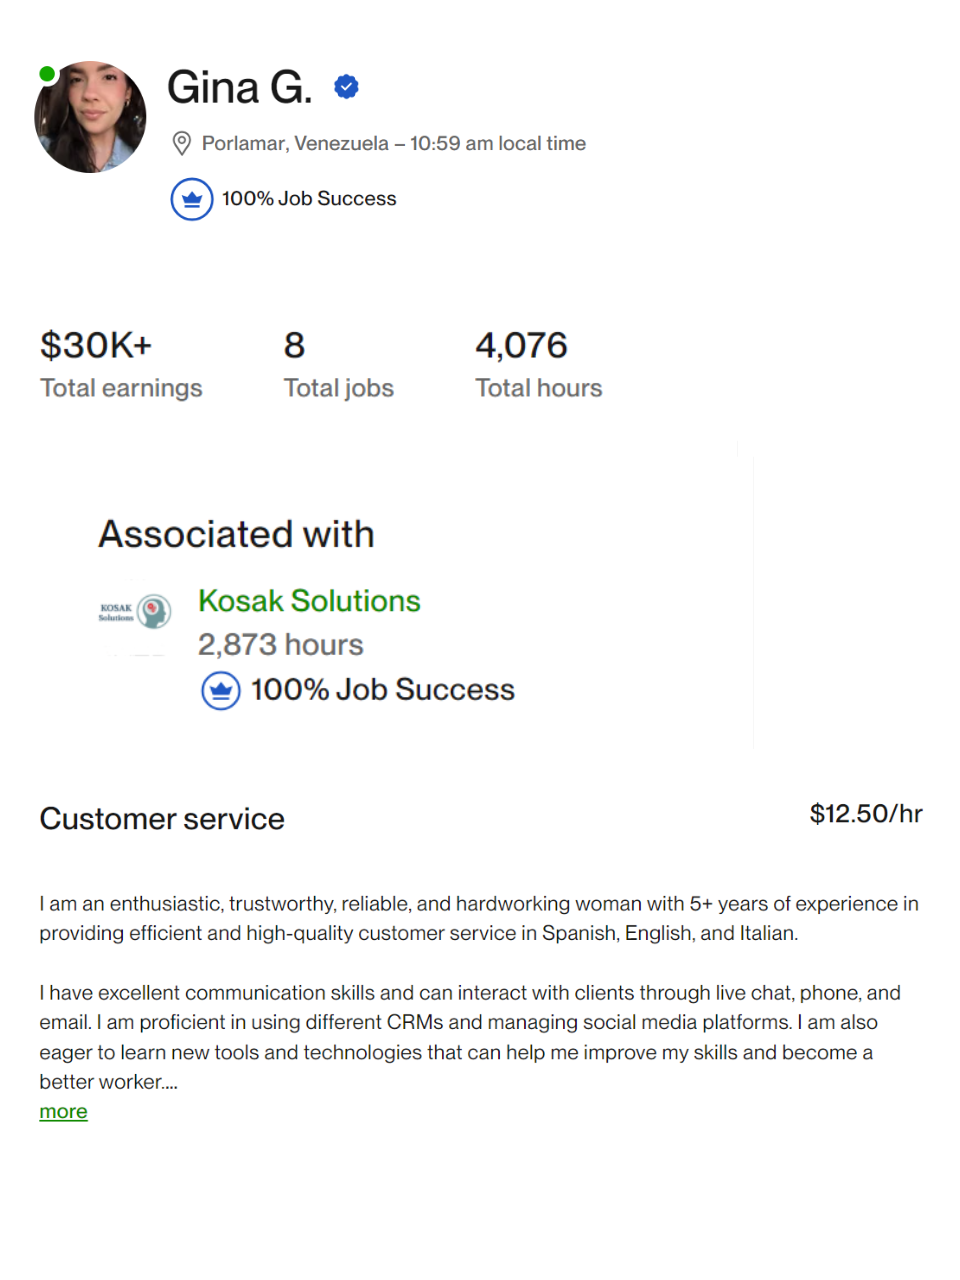The height and width of the screenshot is (1280, 960).
Task: Open the Kosak Solutions agency link
Action: 309,601
